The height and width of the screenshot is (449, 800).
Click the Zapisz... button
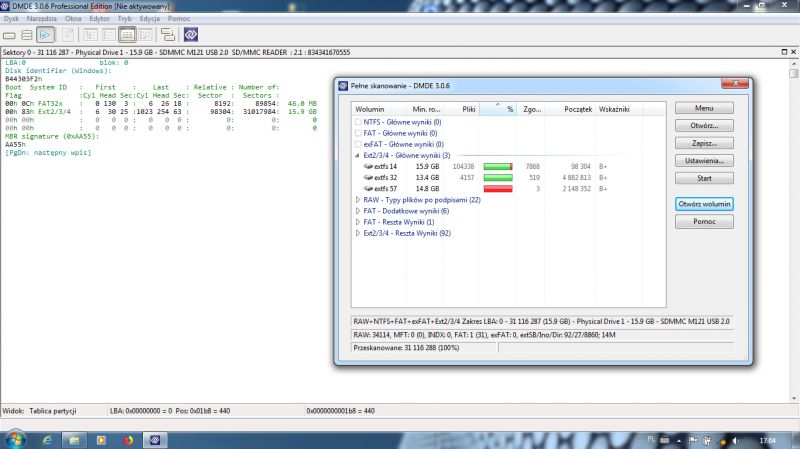coord(704,143)
